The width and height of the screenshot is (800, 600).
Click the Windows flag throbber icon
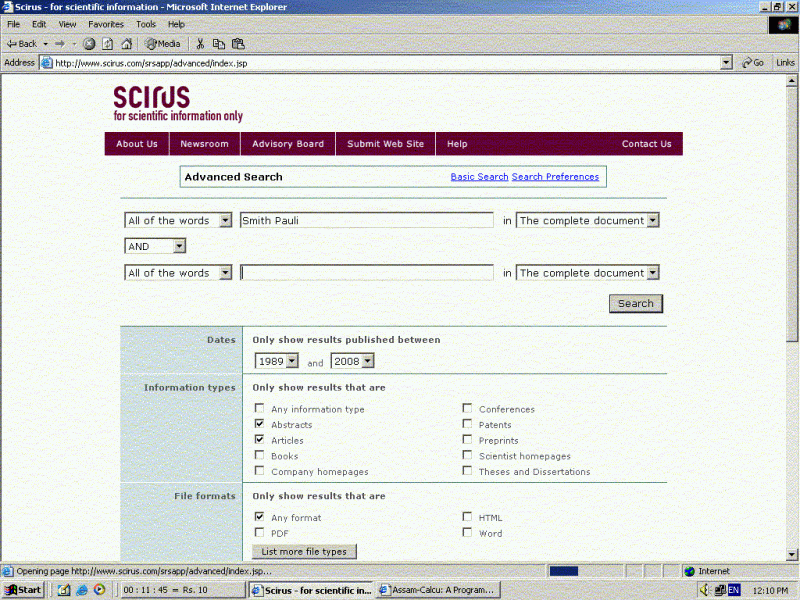pyautogui.click(x=784, y=24)
